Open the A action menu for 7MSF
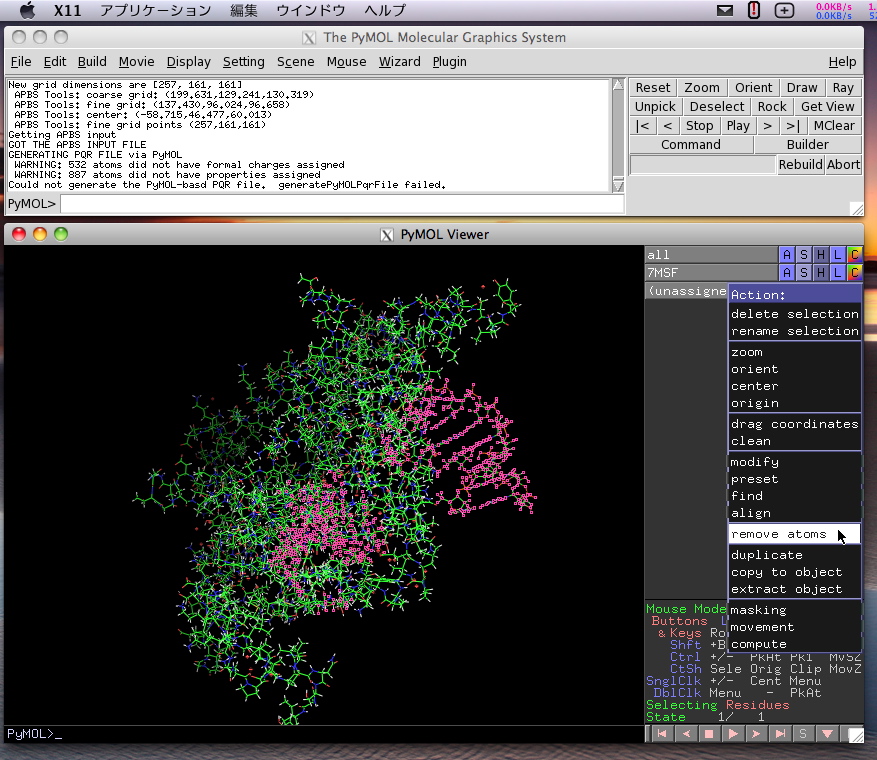The height and width of the screenshot is (760, 877). click(x=787, y=273)
